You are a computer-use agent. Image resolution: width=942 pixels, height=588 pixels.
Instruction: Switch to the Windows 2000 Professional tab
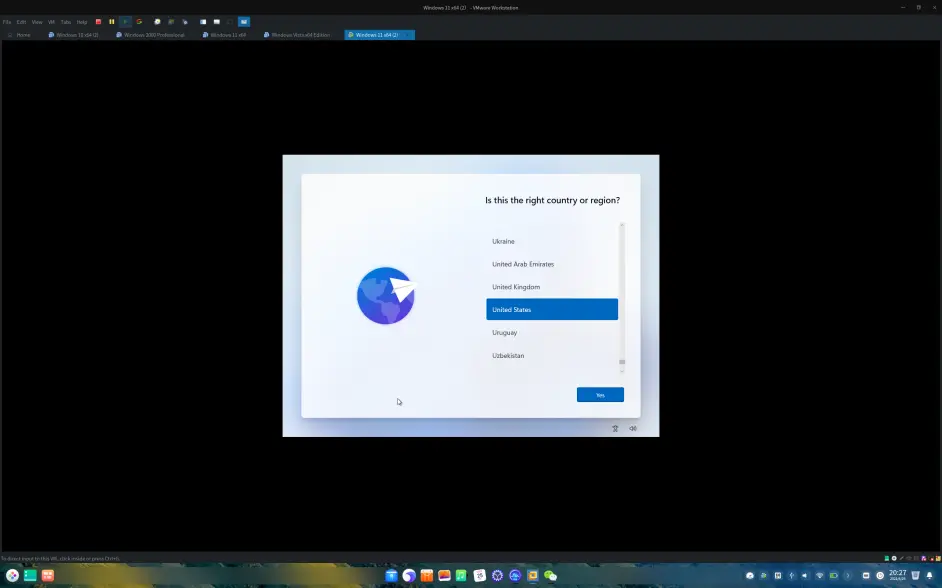[x=150, y=35]
